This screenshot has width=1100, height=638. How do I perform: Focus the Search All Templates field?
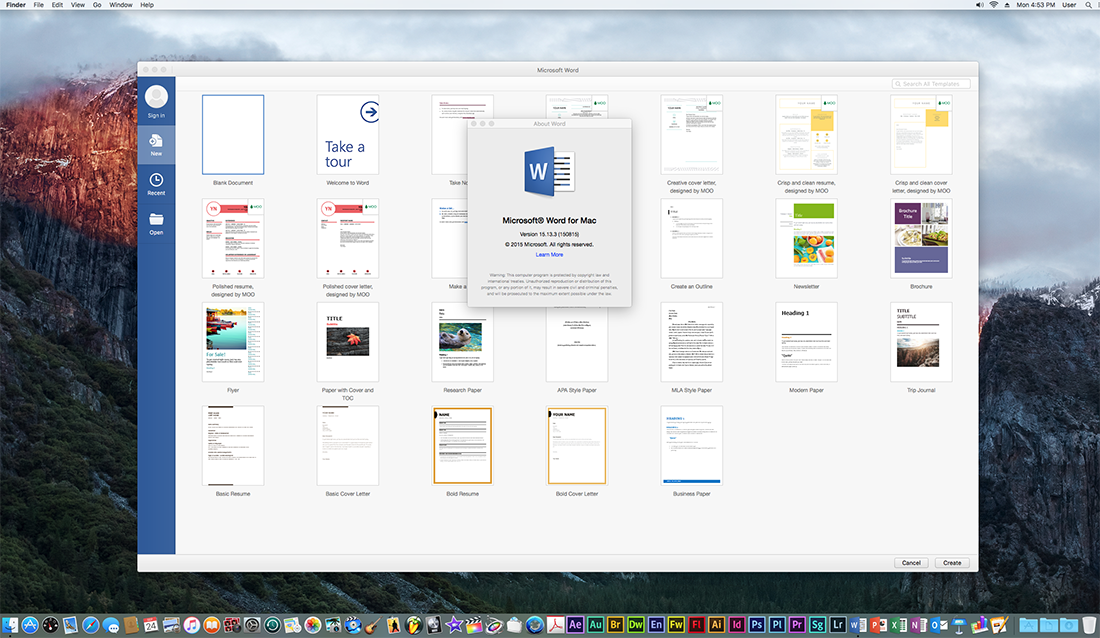coord(931,84)
